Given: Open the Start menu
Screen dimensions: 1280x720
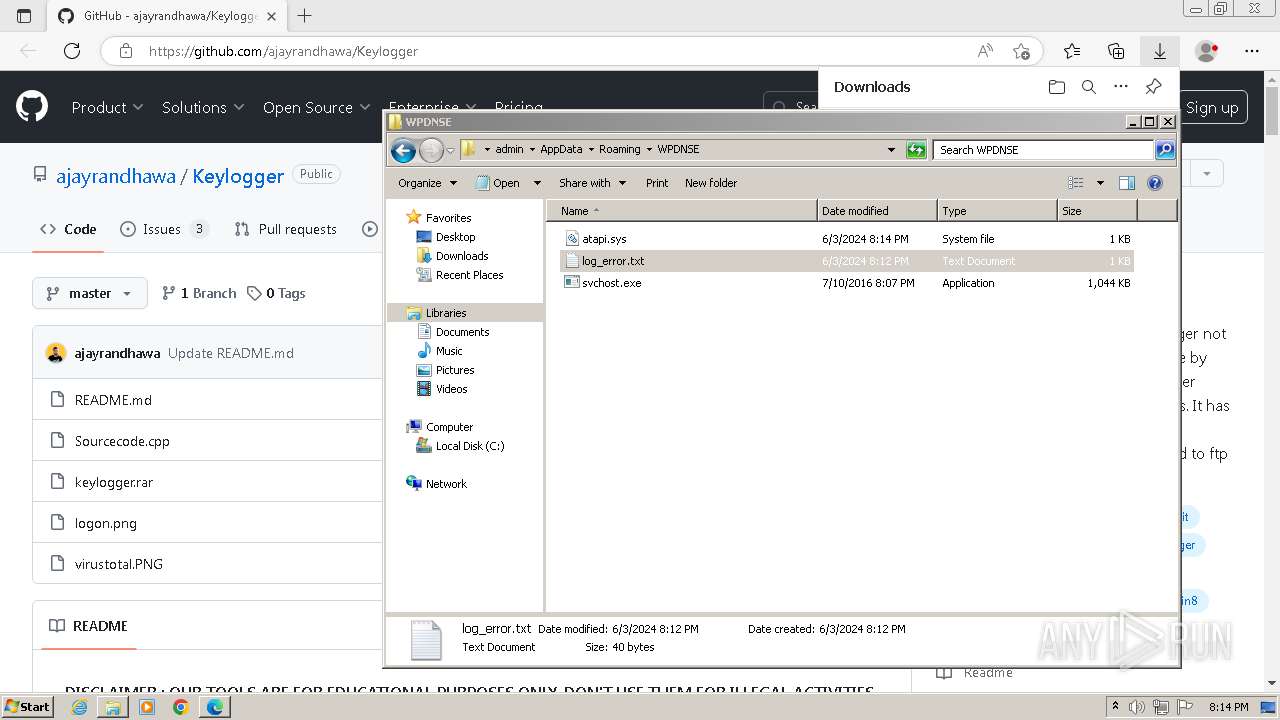Looking at the screenshot, I should tap(27, 707).
